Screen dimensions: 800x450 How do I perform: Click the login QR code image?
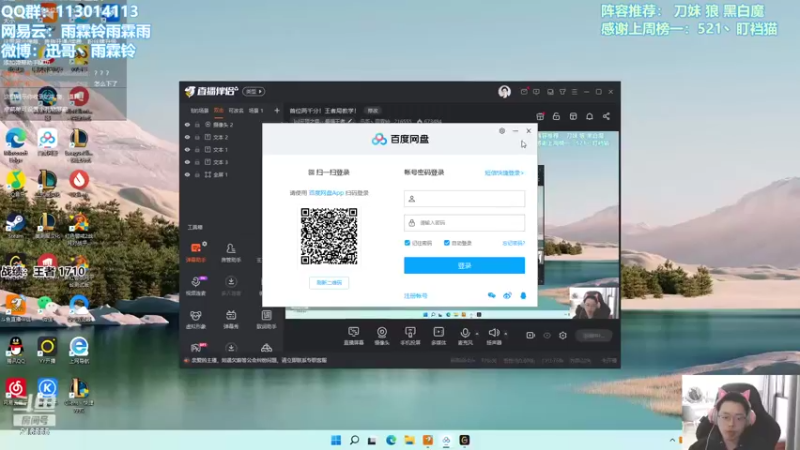click(329, 236)
